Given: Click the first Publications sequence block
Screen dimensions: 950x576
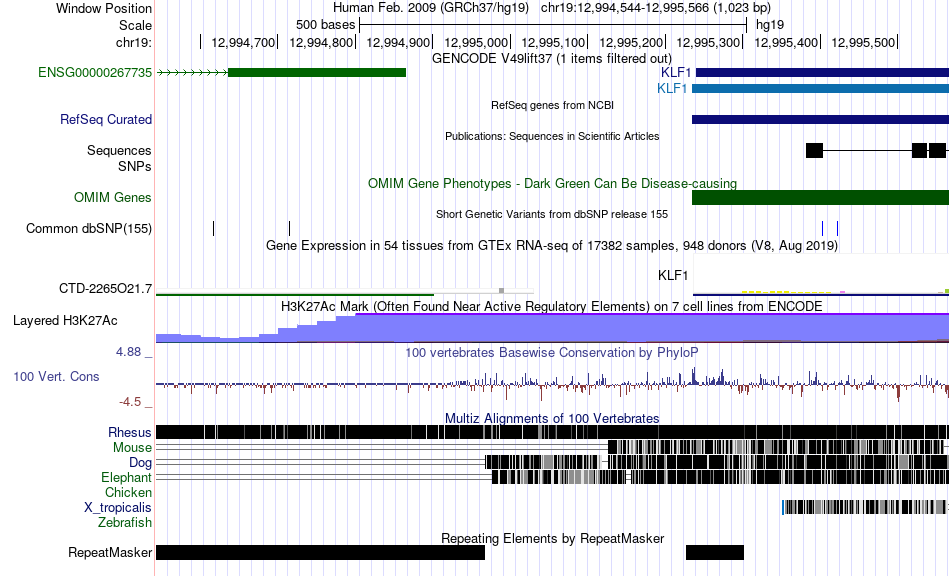Looking at the screenshot, I should pyautogui.click(x=814, y=150).
